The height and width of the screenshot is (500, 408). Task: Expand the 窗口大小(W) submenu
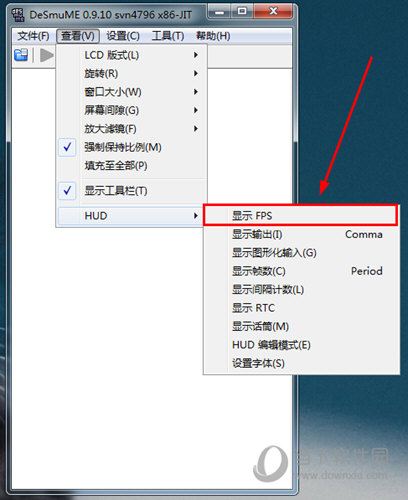[x=131, y=92]
